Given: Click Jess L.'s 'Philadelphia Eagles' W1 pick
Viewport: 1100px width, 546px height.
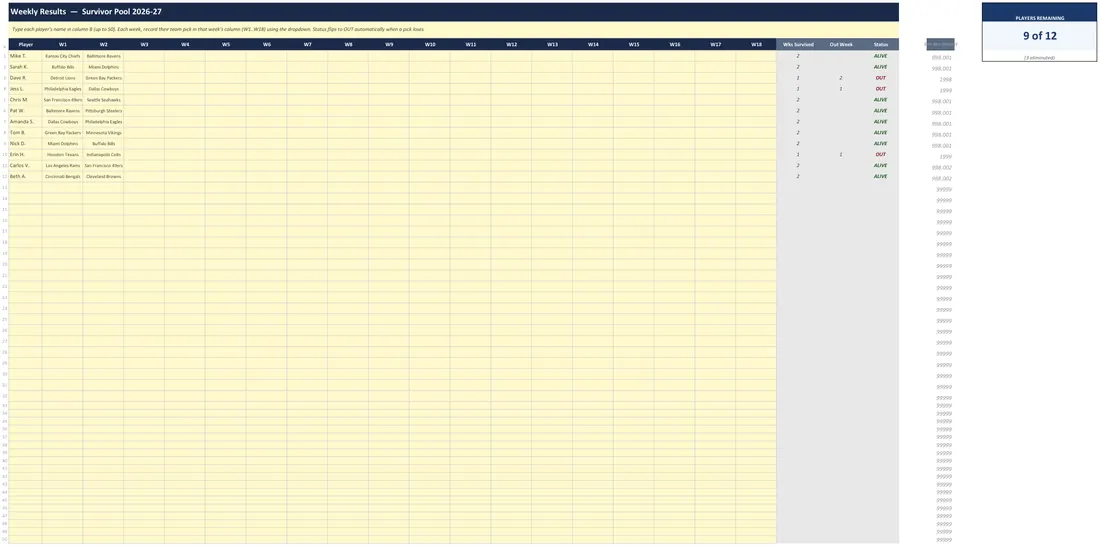Looking at the screenshot, I should coord(62,89).
